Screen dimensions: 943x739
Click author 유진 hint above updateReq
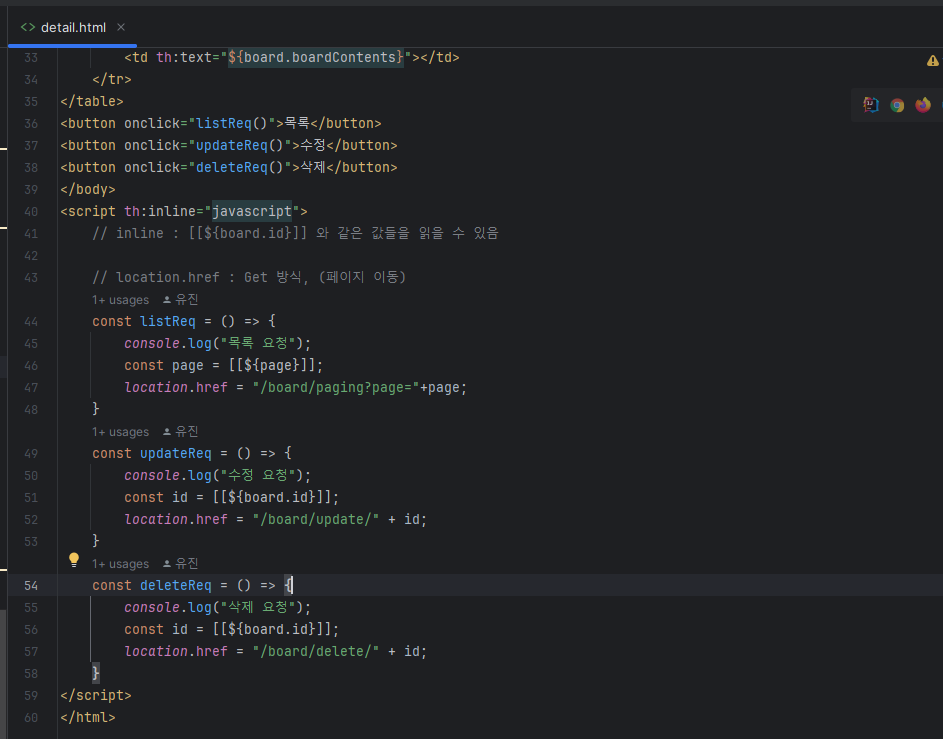coord(180,432)
